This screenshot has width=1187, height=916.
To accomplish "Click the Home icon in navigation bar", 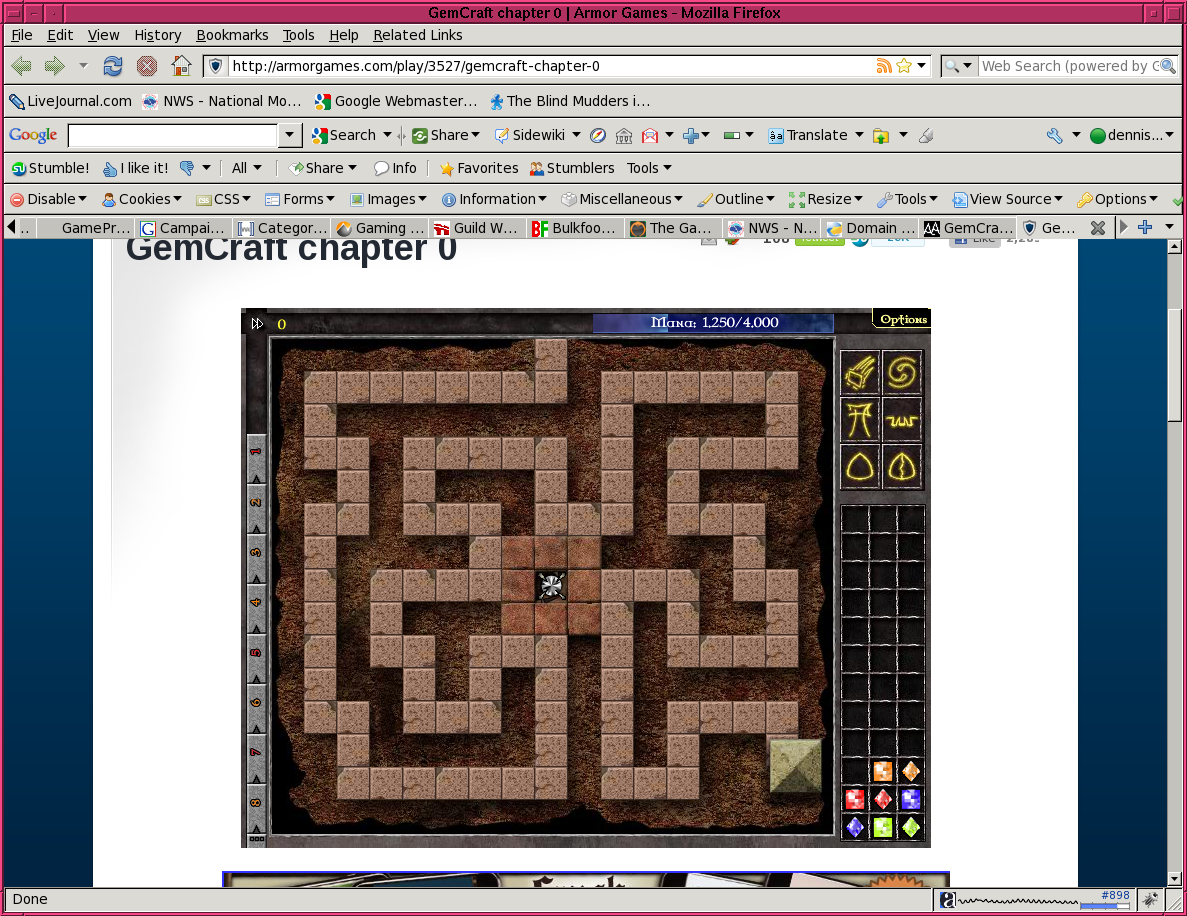I will [x=181, y=66].
